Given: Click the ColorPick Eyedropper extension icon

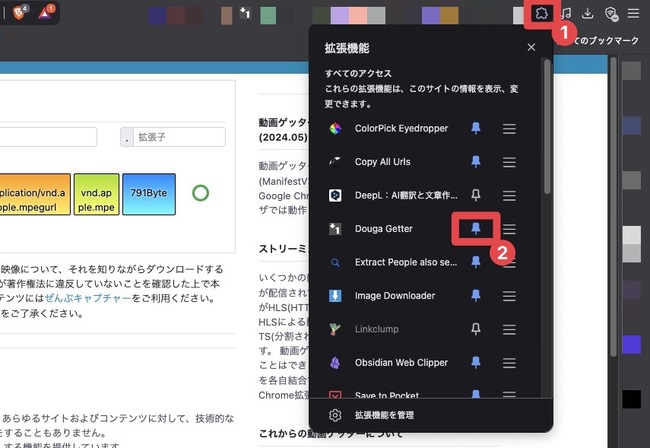Looking at the screenshot, I should 335,128.
